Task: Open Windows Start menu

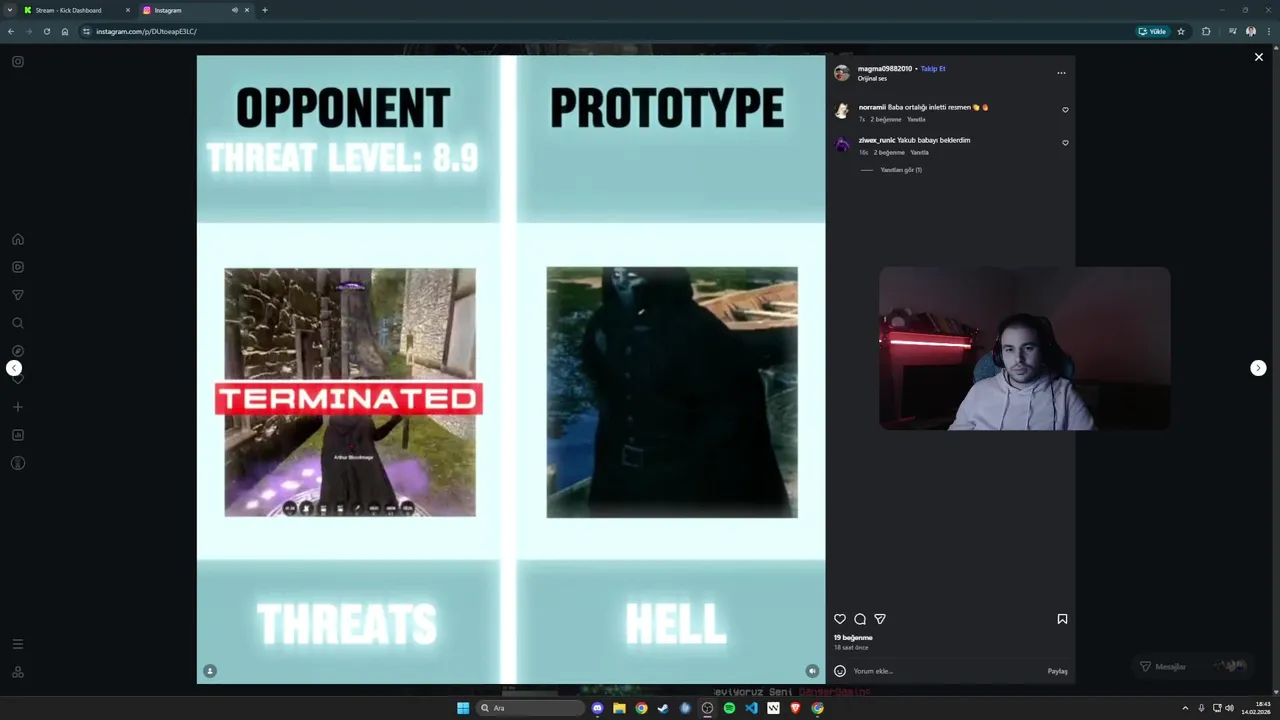Action: (463, 708)
